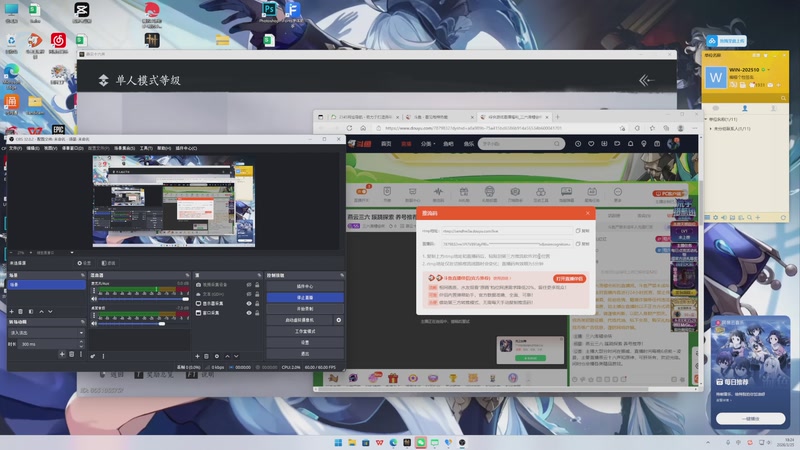Click 工作室模式 button in OBS

305,331
